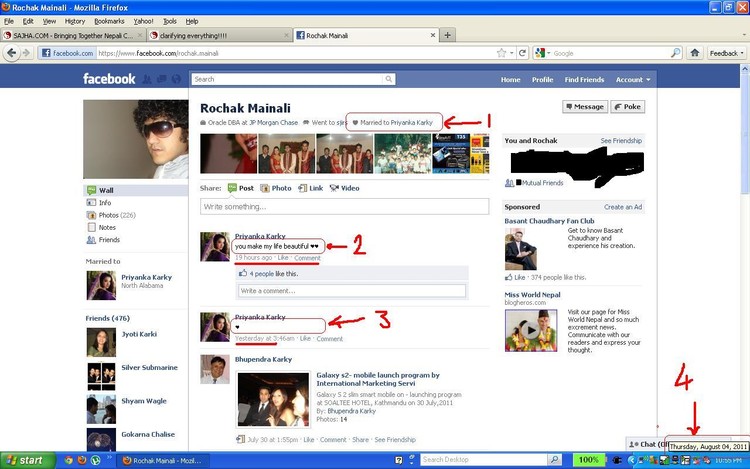Choose the Link share option

(310, 188)
